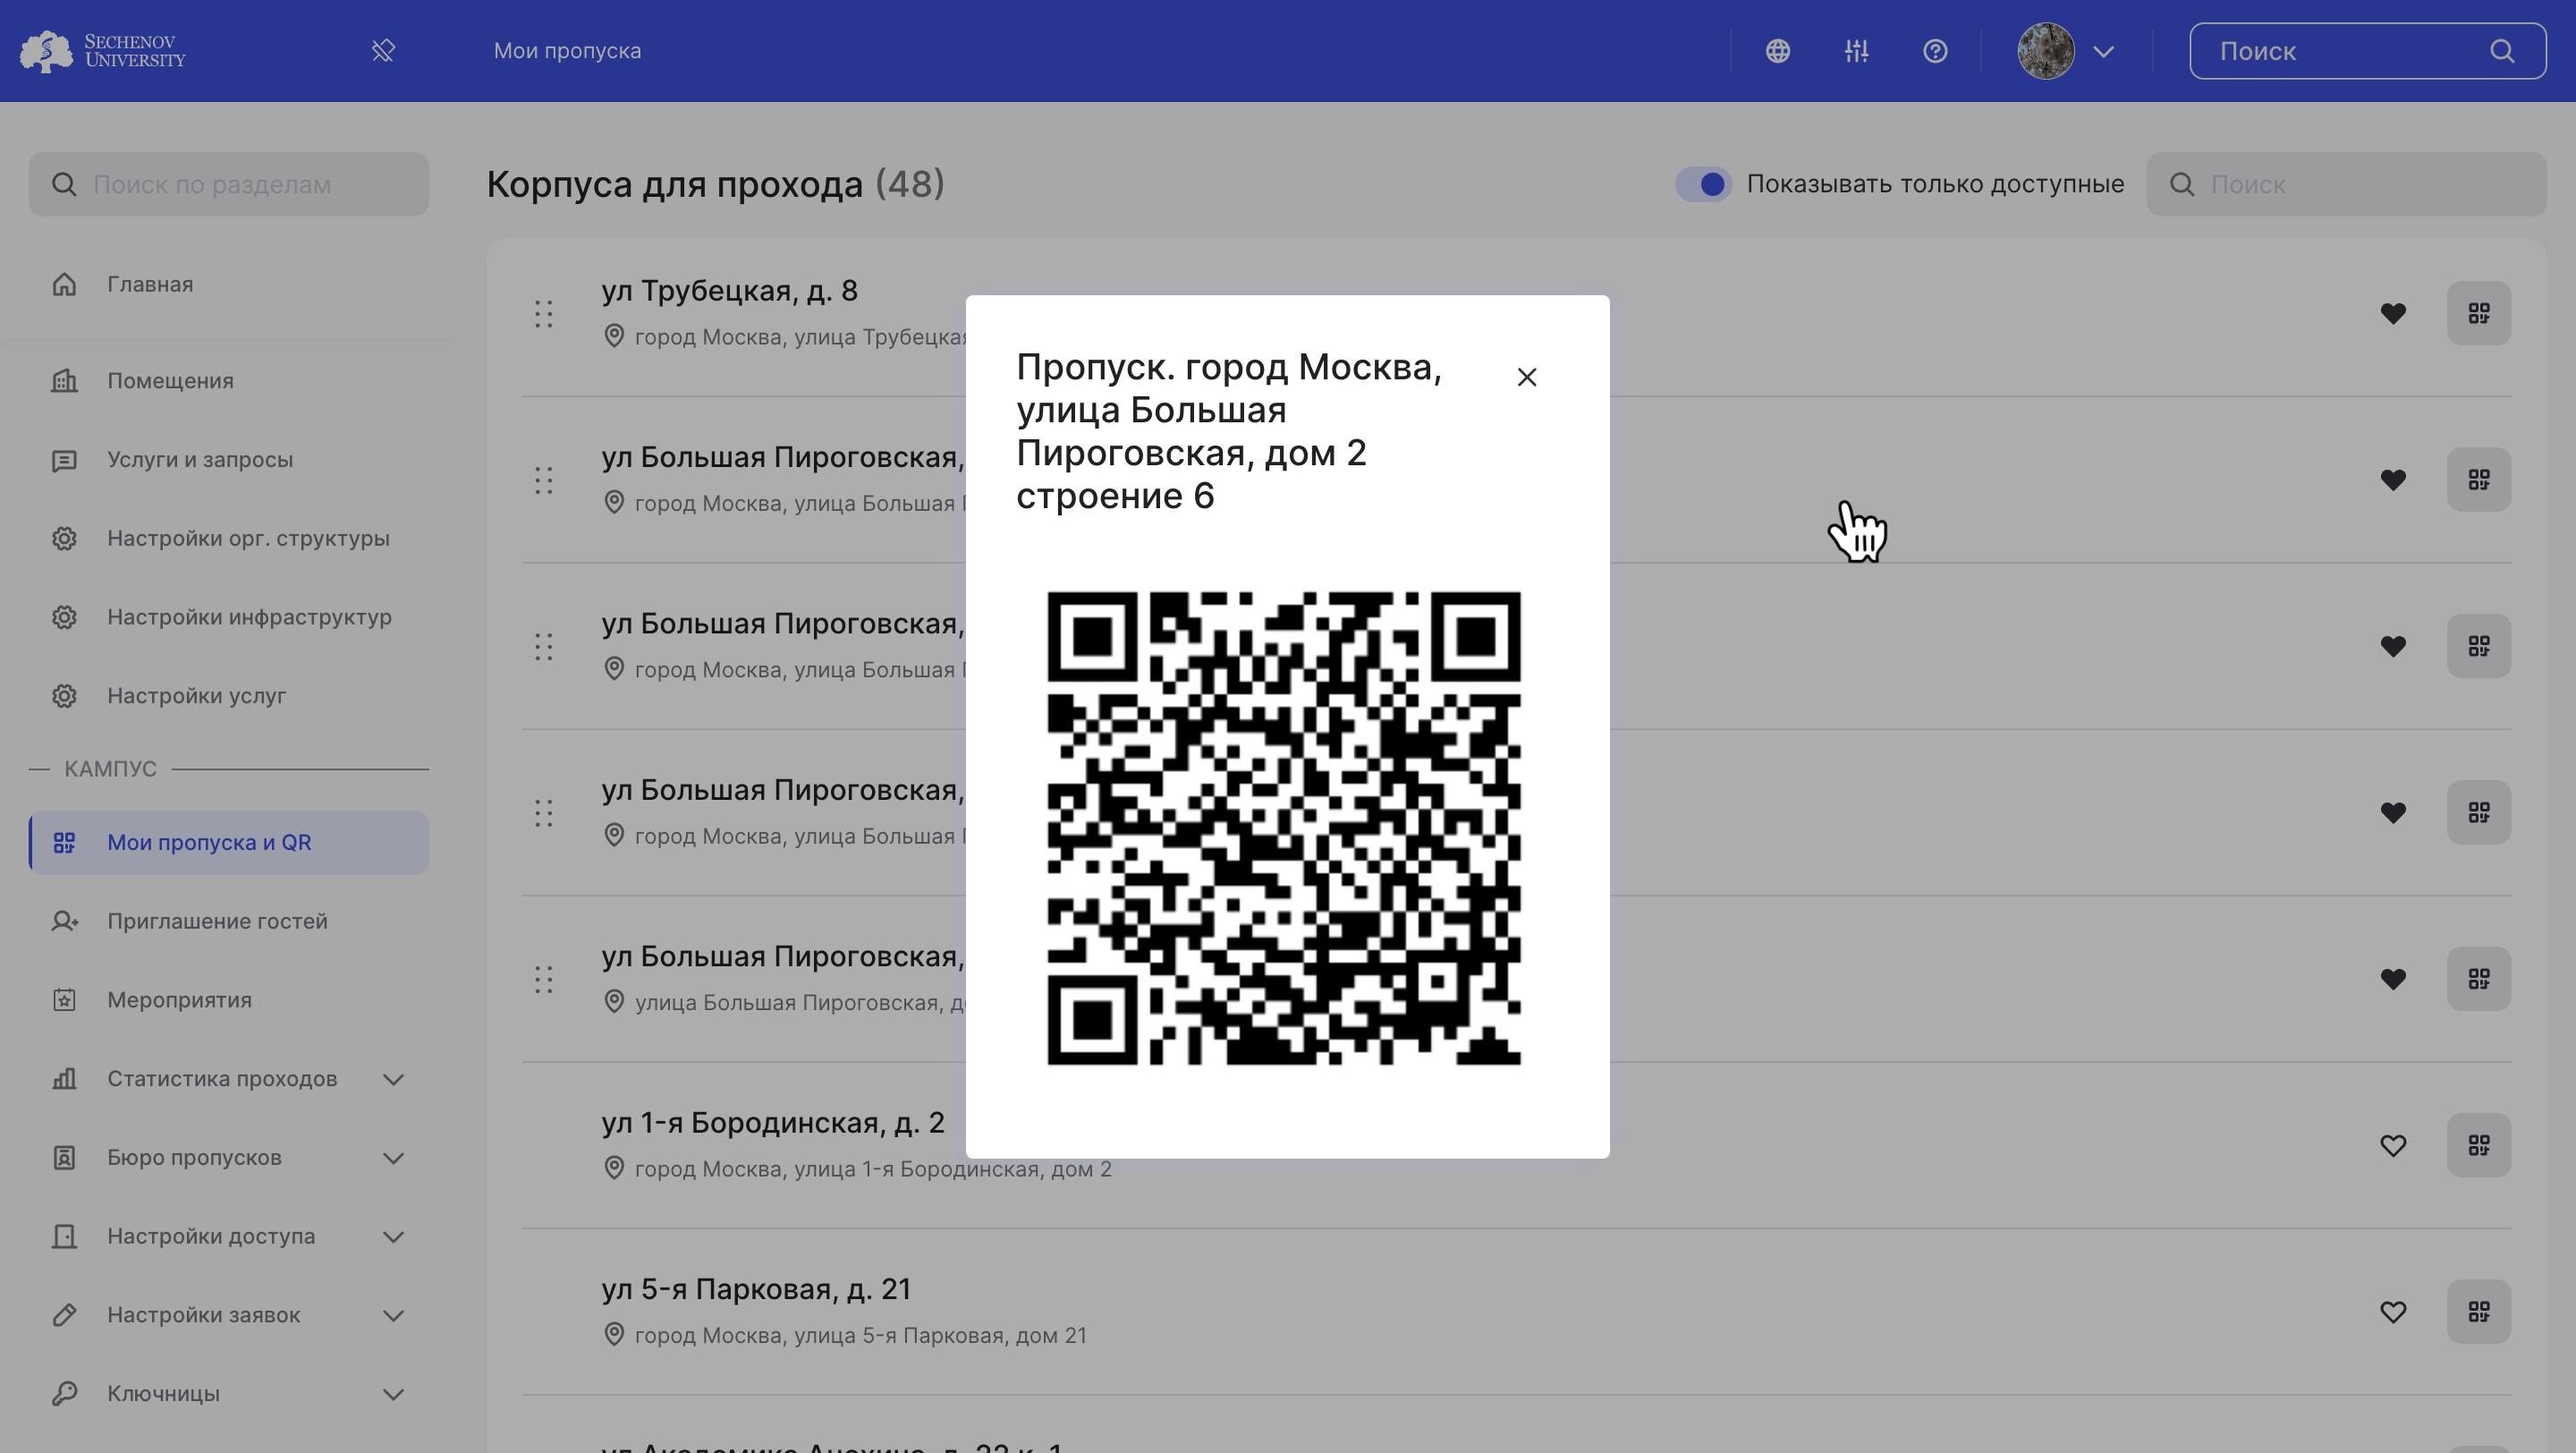
Task: Open Настройки услуг in the sidebar
Action: tap(228, 696)
